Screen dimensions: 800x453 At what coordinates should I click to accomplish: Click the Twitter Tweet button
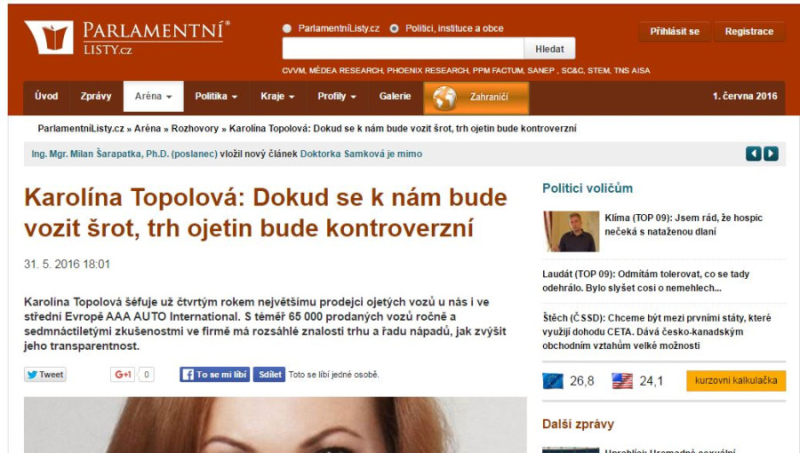point(45,374)
